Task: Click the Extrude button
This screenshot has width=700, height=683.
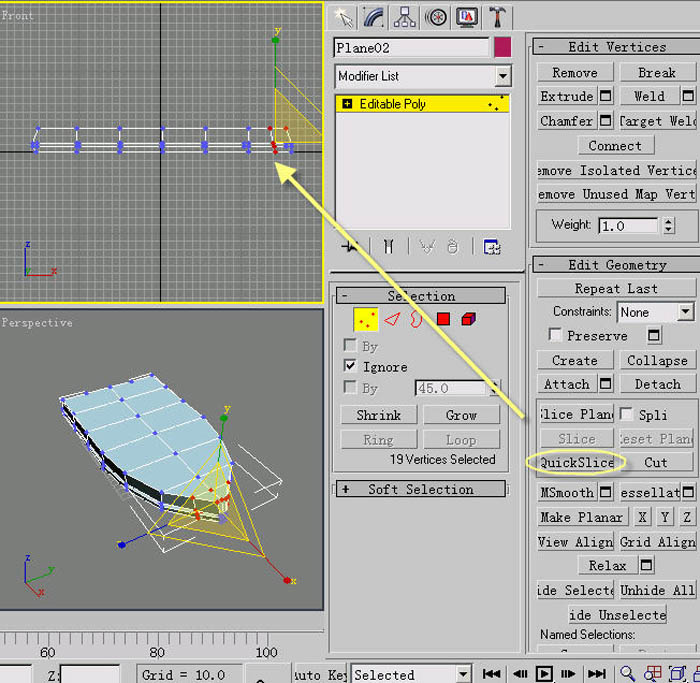Action: 567,96
